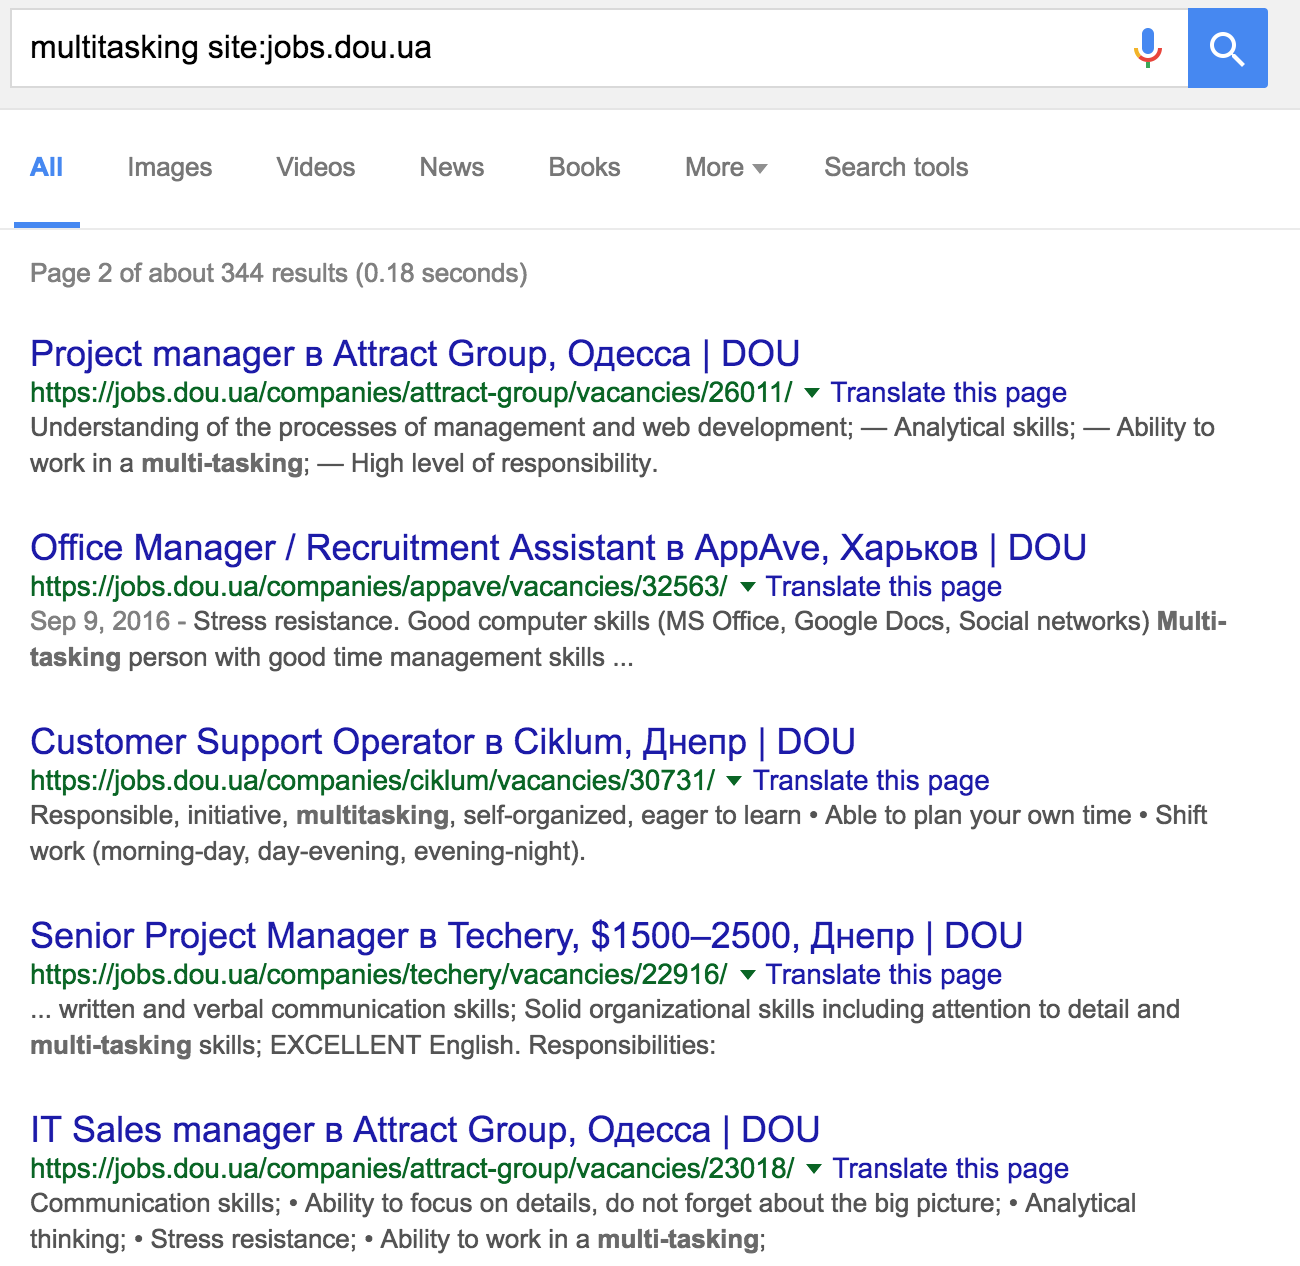
Task: Translate the Project manager Attract Group page
Action: [948, 393]
